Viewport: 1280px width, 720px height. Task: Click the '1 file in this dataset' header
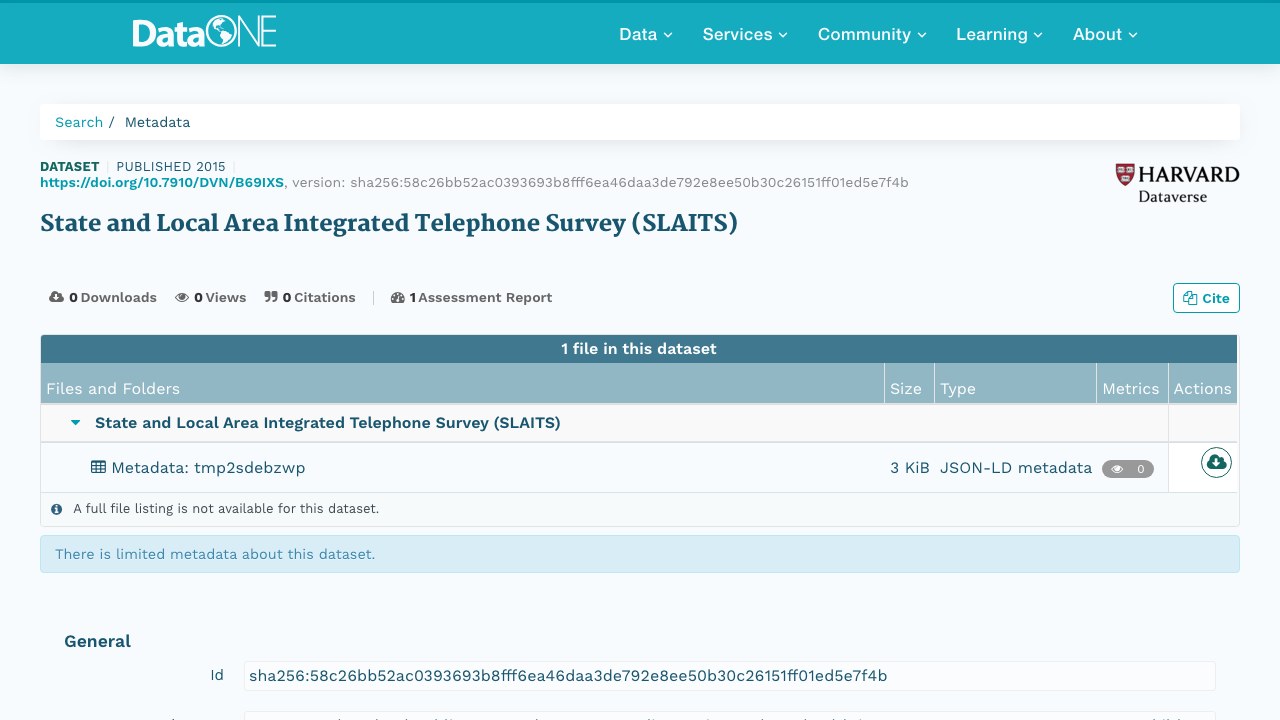click(639, 349)
